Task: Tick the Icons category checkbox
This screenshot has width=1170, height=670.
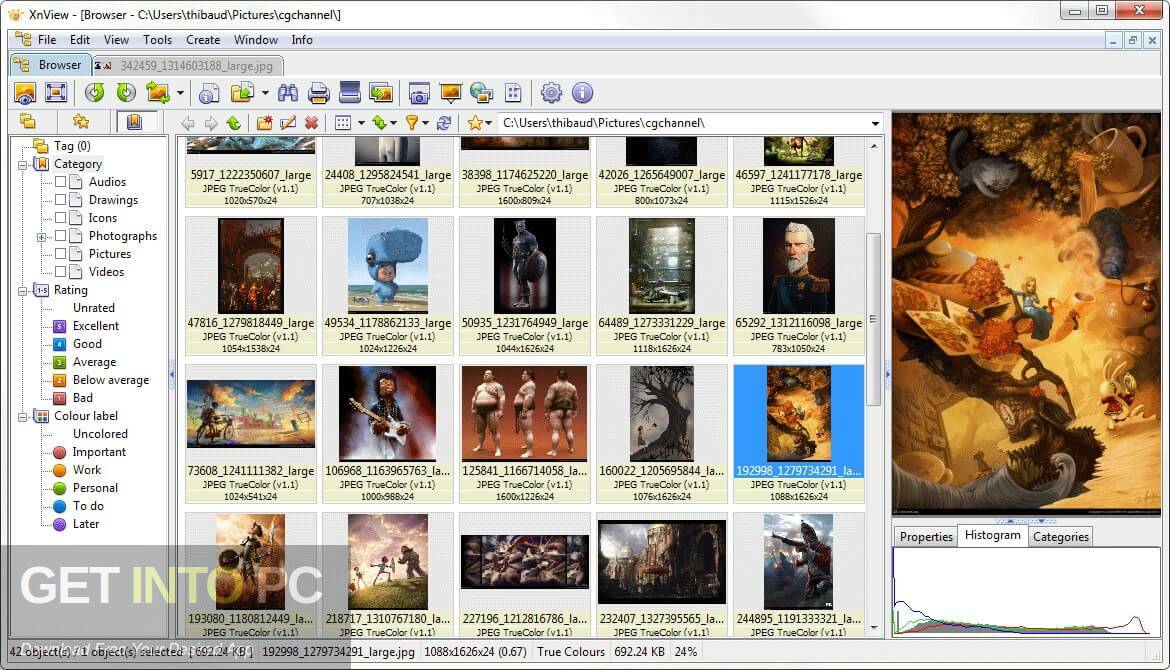Action: pos(60,218)
